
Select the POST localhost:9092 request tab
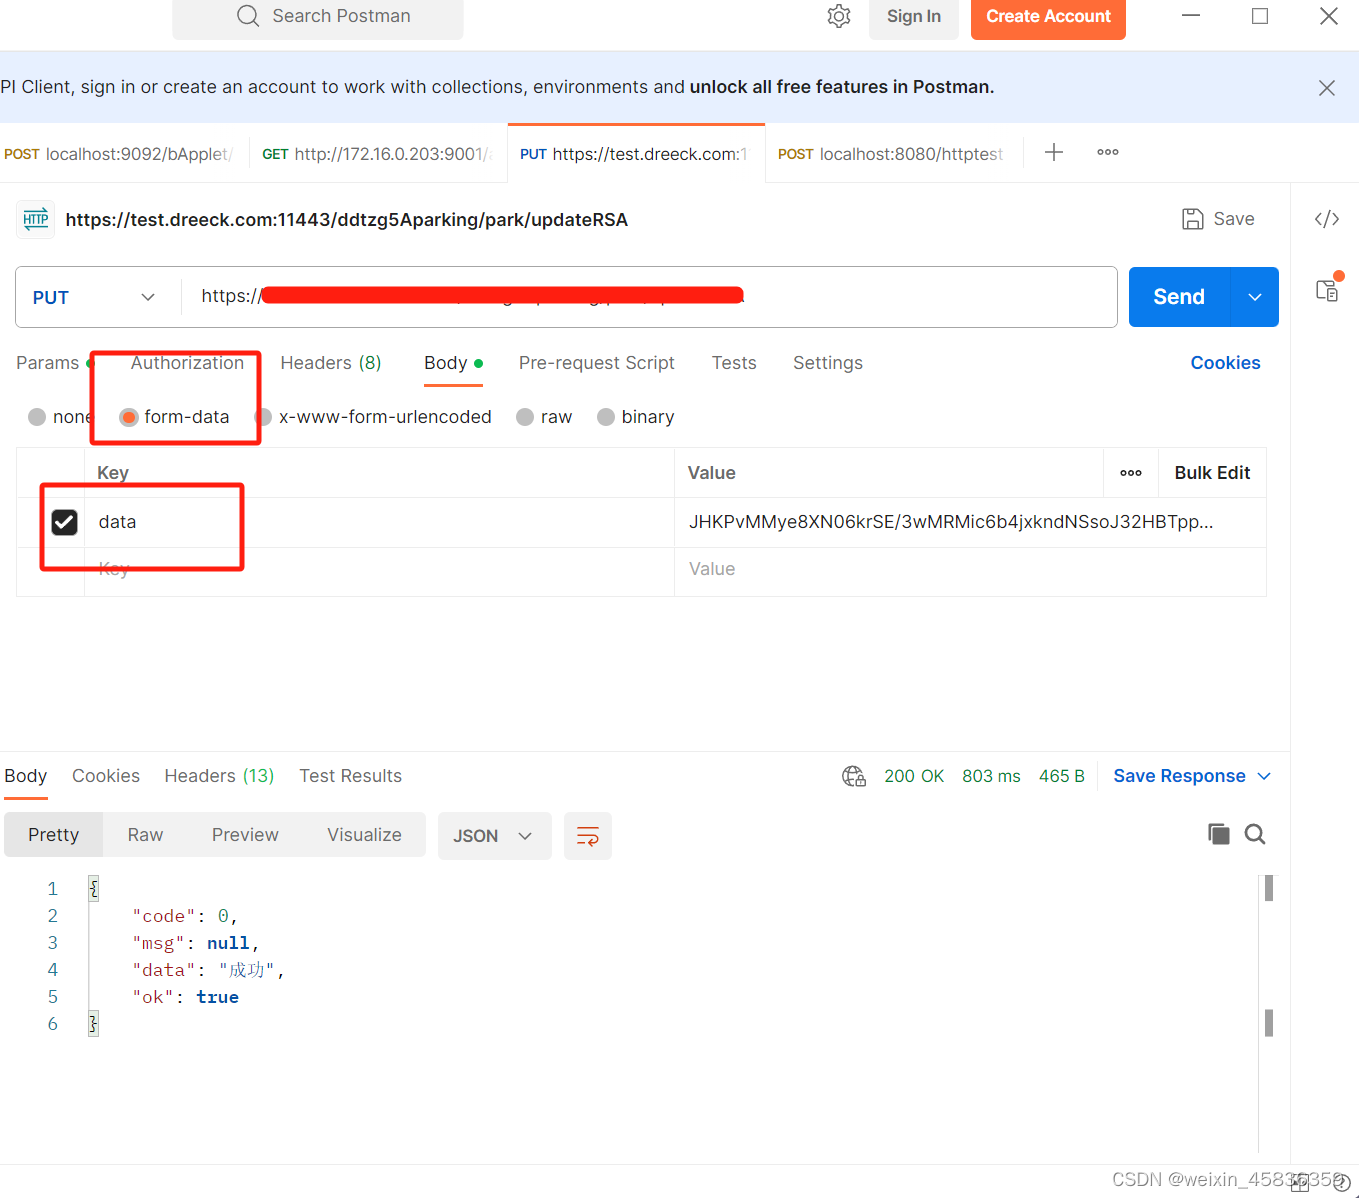pos(120,154)
